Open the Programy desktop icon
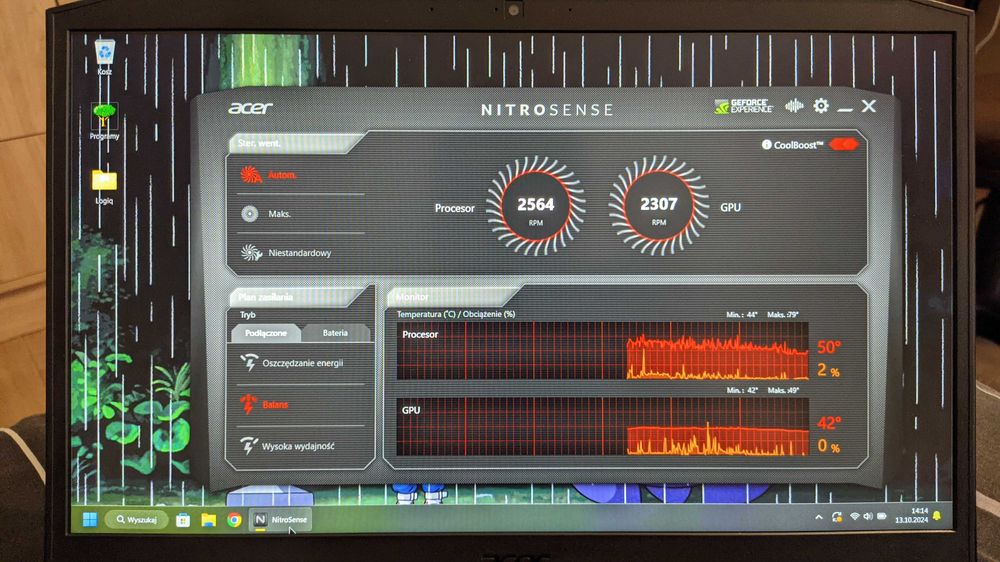Image resolution: width=1000 pixels, height=562 pixels. (104, 122)
